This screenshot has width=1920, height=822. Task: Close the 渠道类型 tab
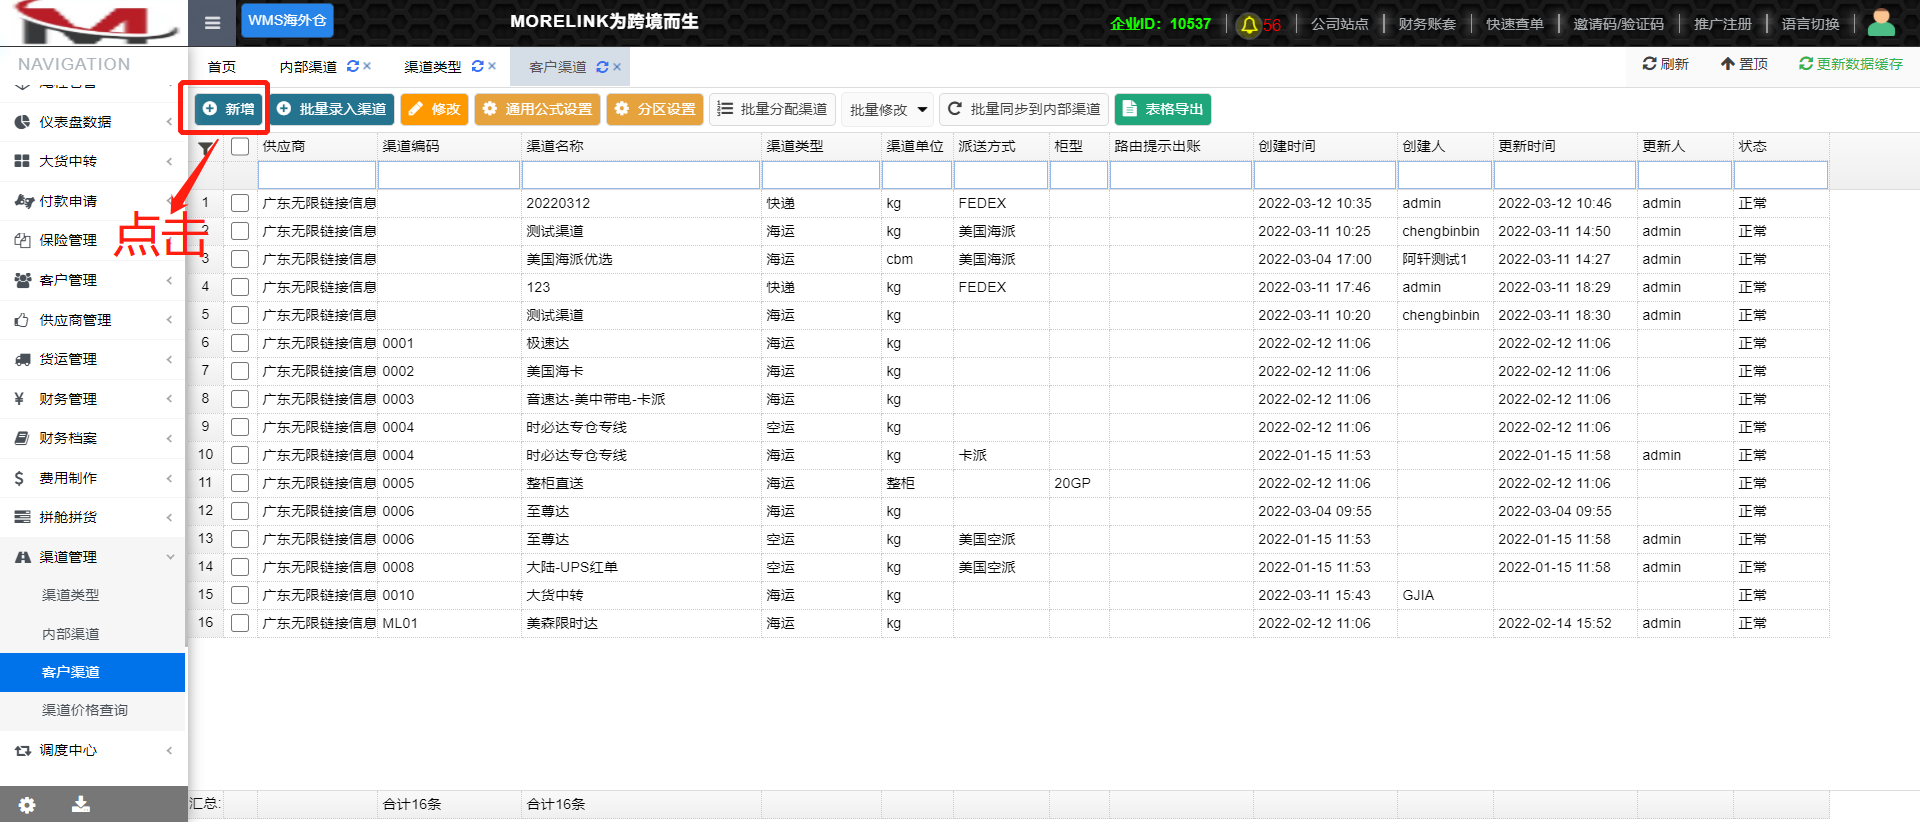[492, 66]
